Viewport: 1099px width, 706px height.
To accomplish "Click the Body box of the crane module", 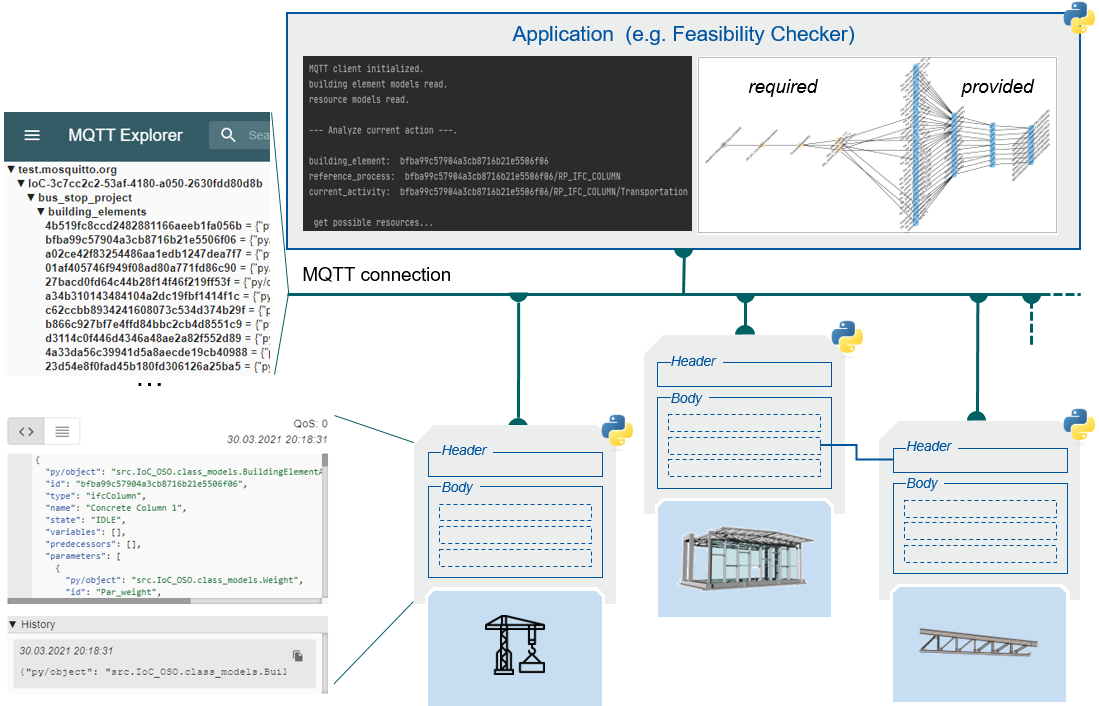I will 515,532.
